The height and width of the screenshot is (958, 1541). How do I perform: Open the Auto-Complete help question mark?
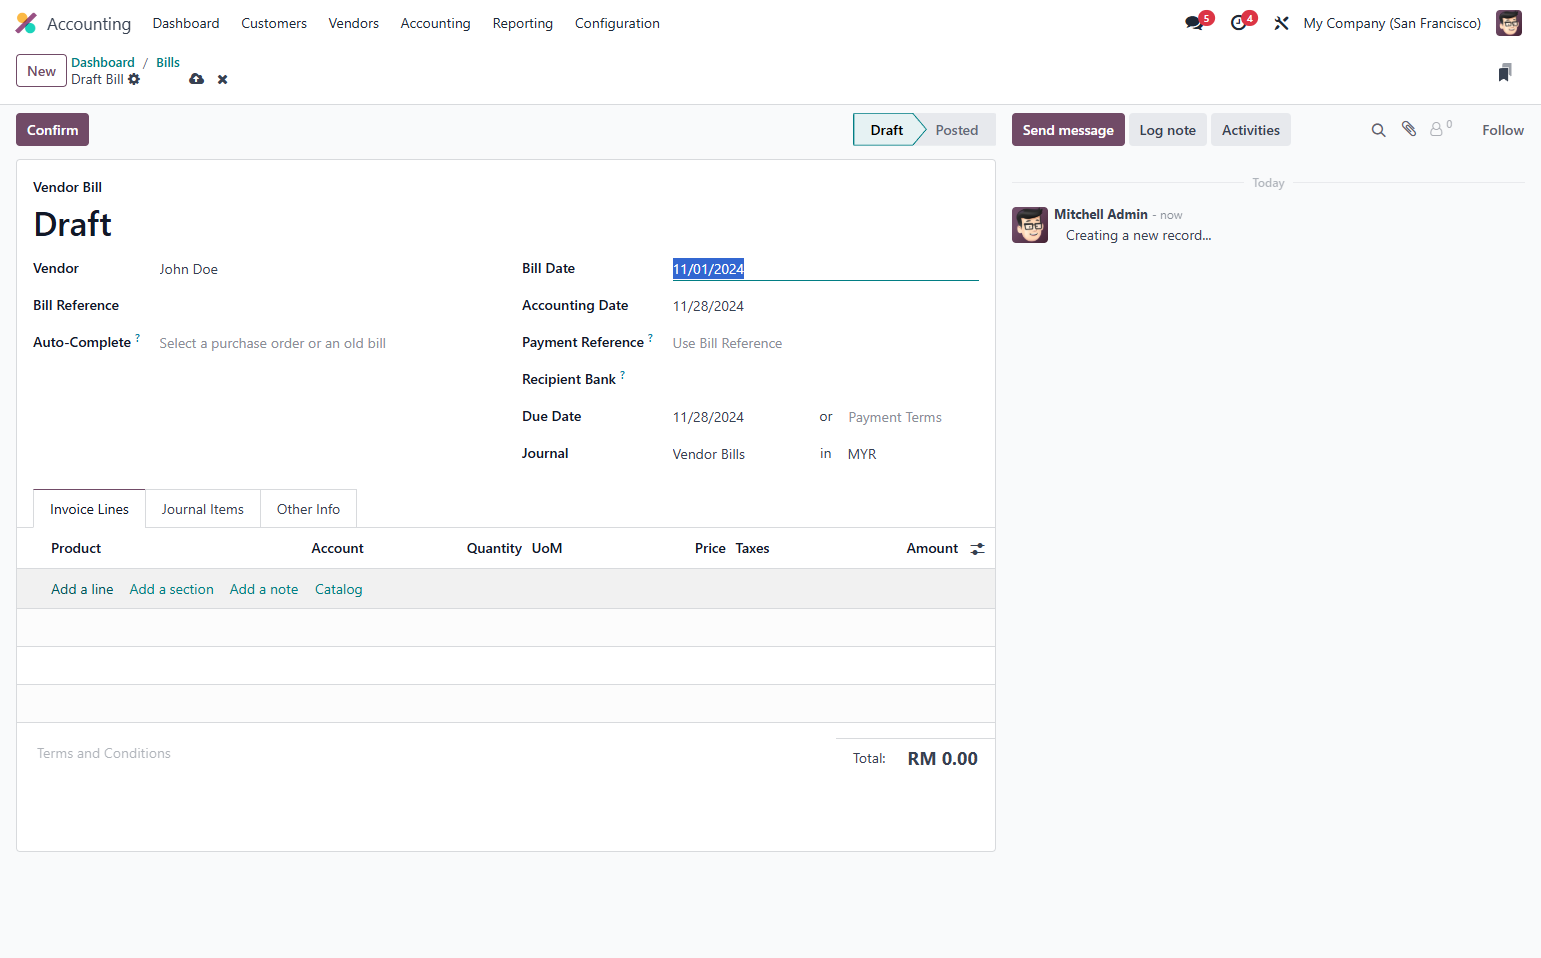[x=138, y=338]
